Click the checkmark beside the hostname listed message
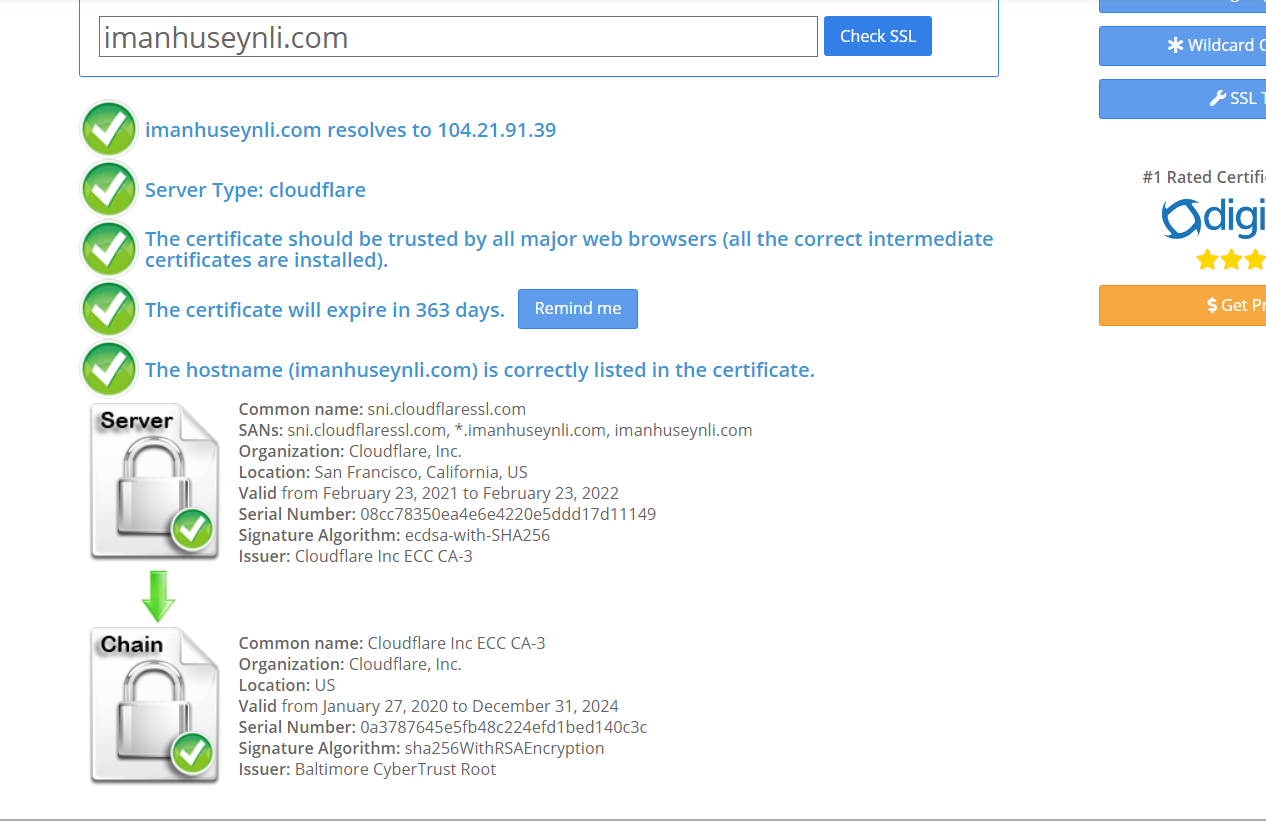The height and width of the screenshot is (821, 1266). click(108, 369)
